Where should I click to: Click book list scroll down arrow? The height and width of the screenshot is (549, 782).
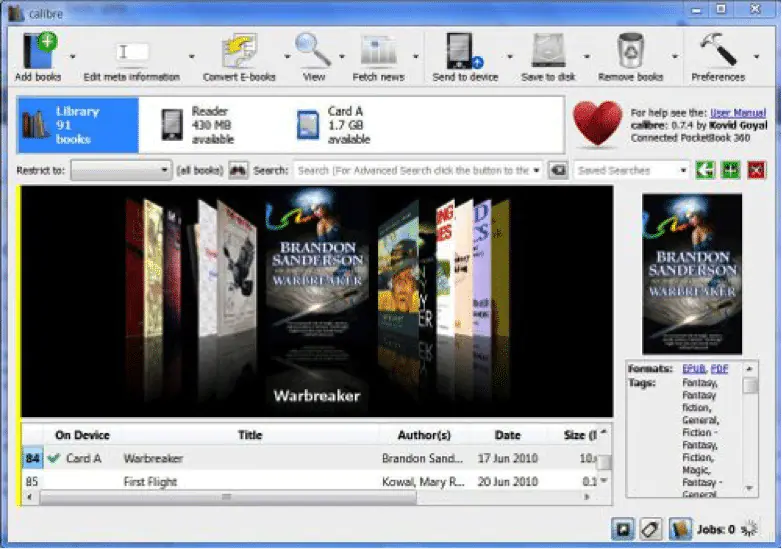tap(604, 481)
